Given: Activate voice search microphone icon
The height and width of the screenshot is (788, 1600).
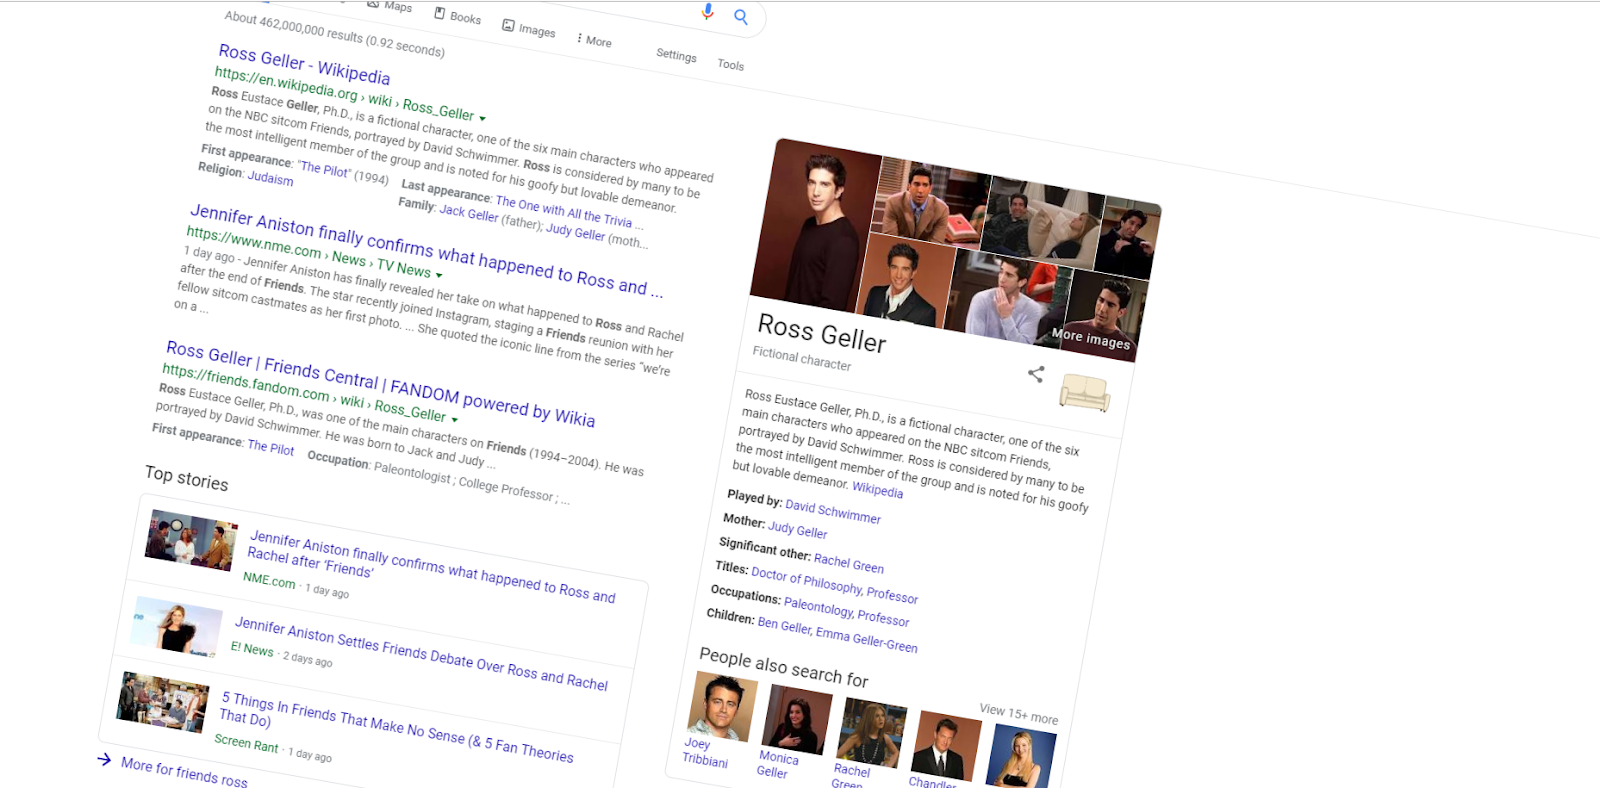Looking at the screenshot, I should coord(708,11).
